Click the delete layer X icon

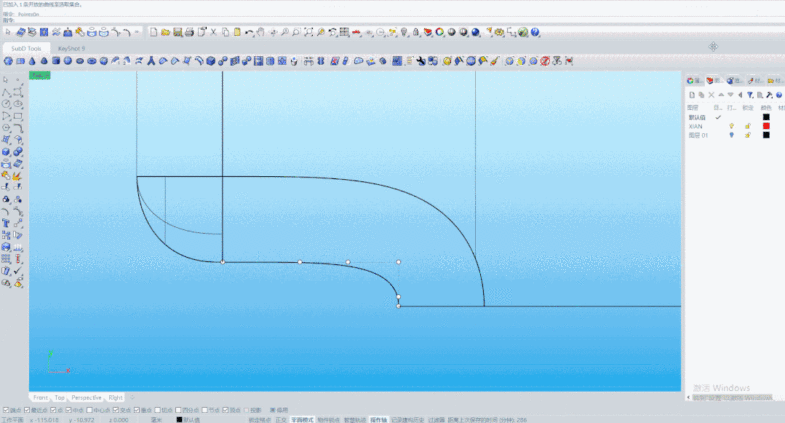[x=712, y=95]
